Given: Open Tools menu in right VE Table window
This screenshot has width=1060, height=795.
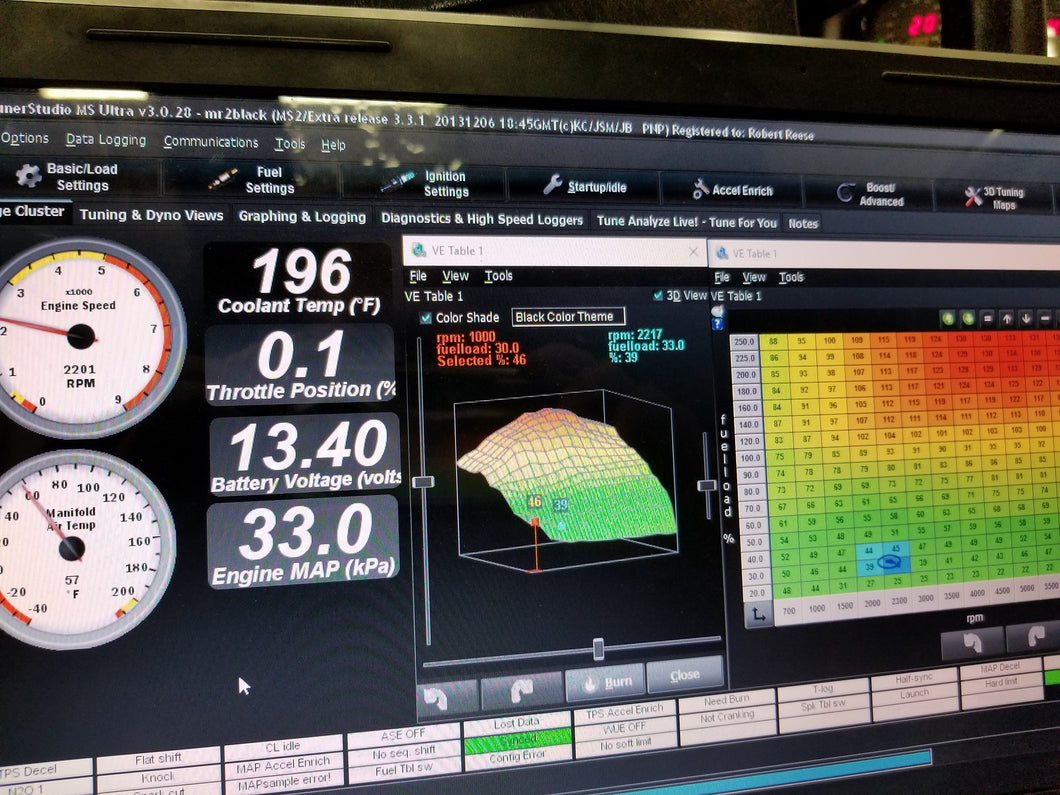Looking at the screenshot, I should [791, 277].
